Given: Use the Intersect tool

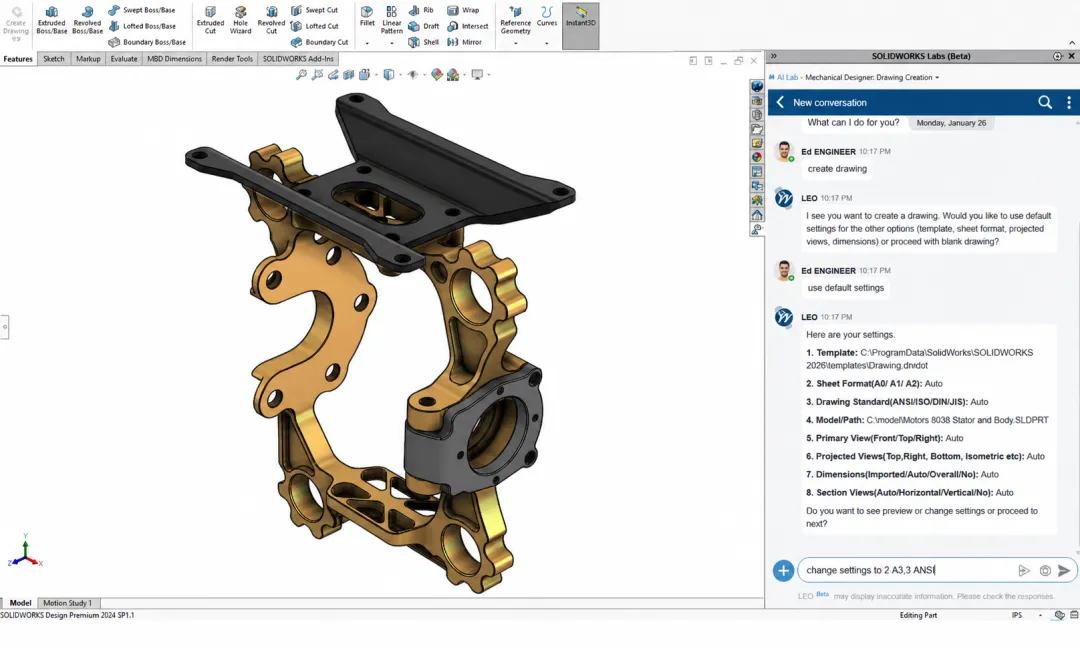Looking at the screenshot, I should click(468, 26).
